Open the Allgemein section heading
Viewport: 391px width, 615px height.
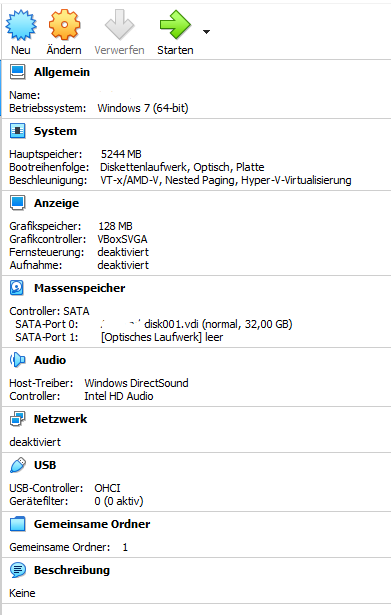click(x=62, y=72)
